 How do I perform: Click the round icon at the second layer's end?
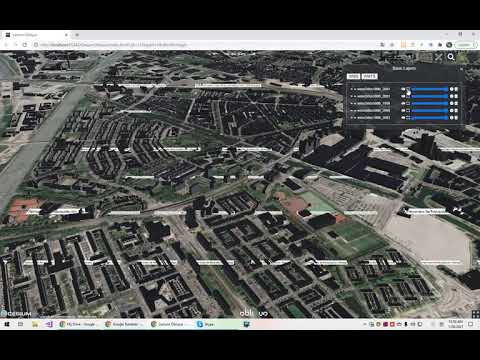tap(452, 96)
